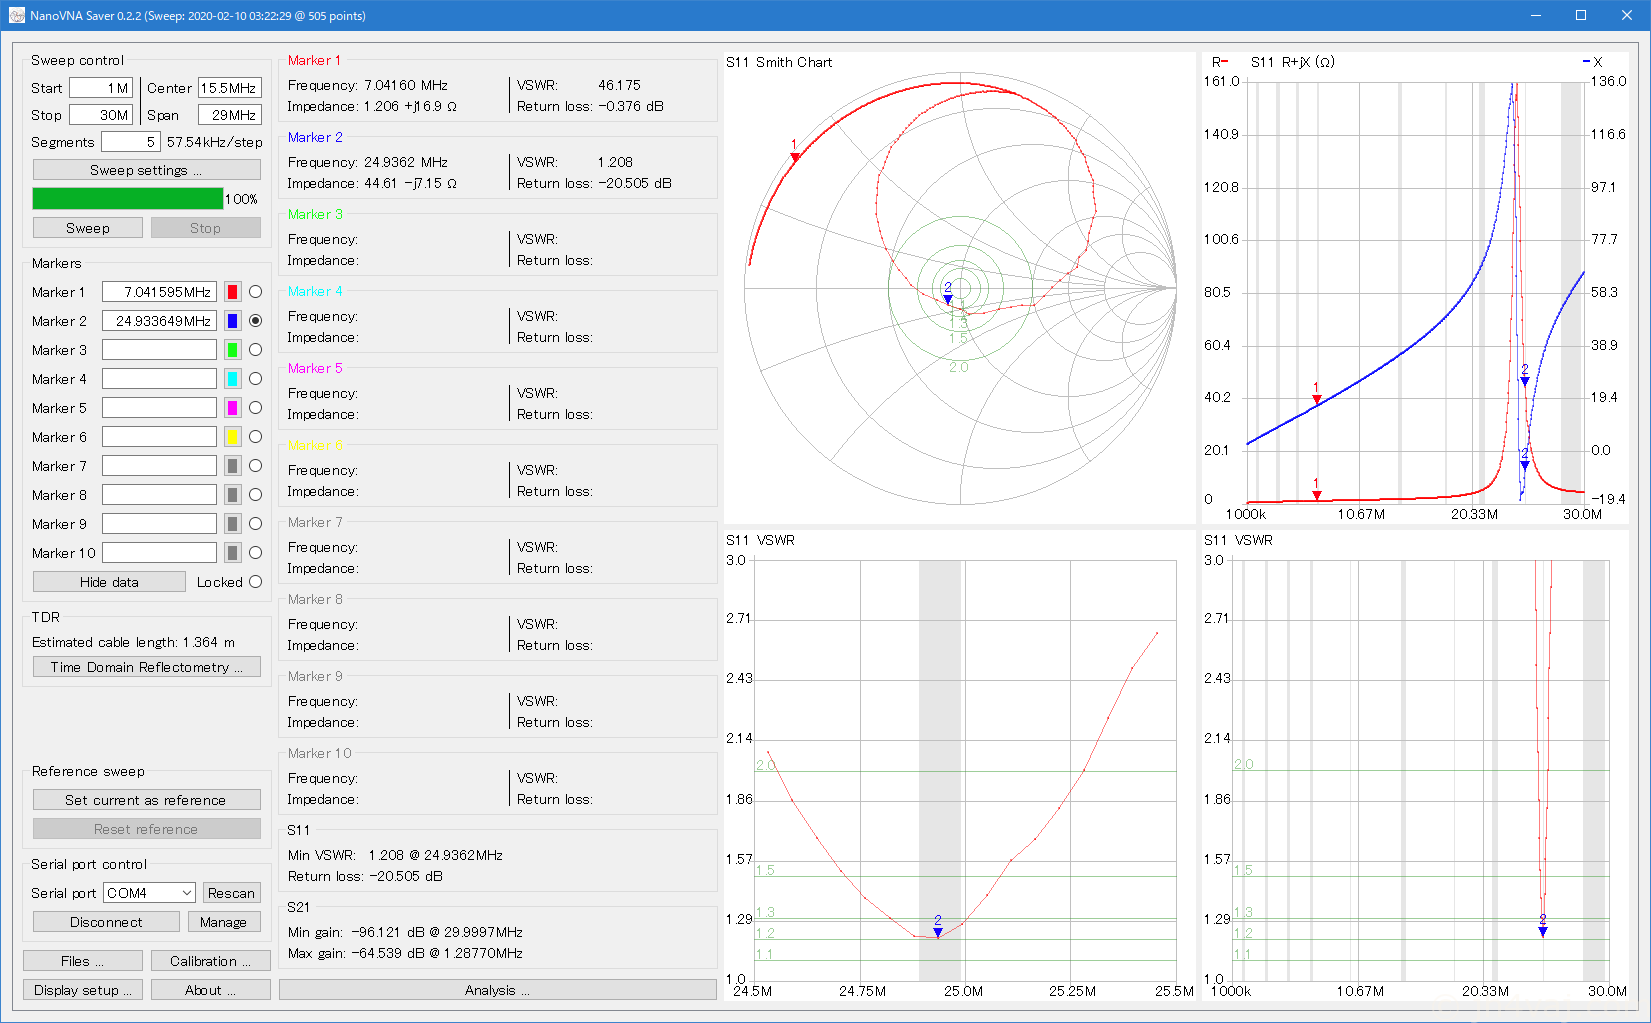This screenshot has height=1023, width=1651.
Task: Click Estimated cable length 1.364 m
Action: coord(133,642)
